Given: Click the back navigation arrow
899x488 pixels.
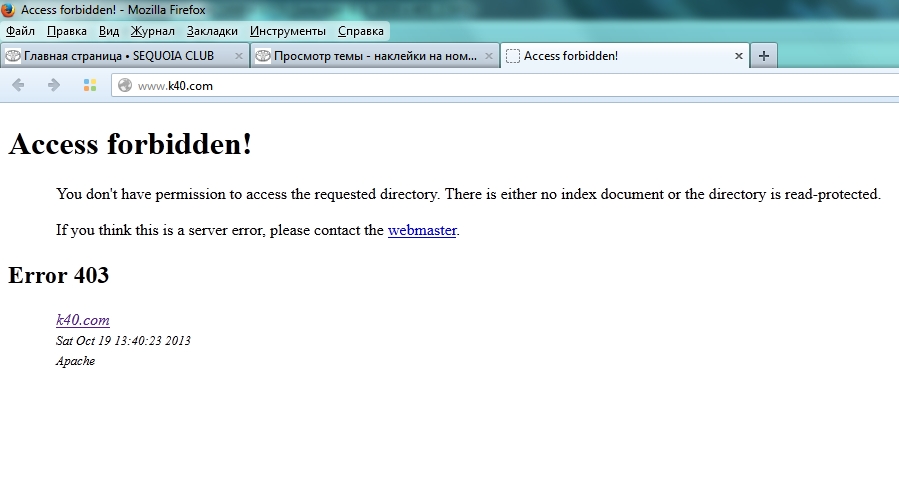Looking at the screenshot, I should click(18, 85).
